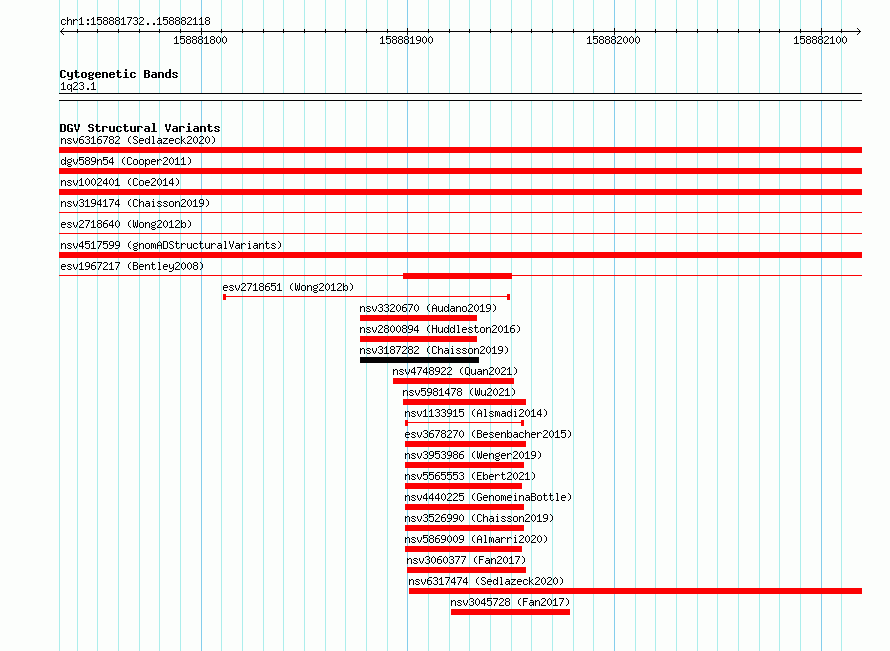
Task: Select the nsv4517599 (gnomADStructuralVariants) label
Action: tap(171, 245)
